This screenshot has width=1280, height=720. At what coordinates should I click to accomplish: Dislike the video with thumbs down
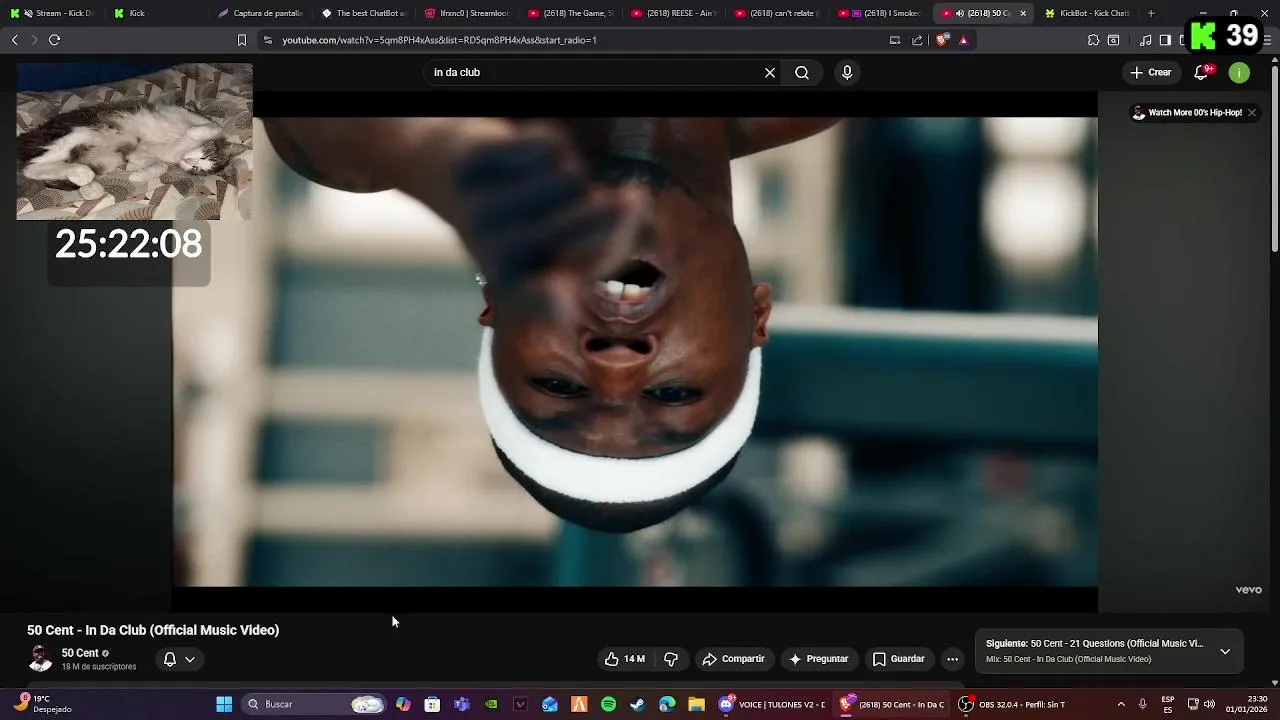pyautogui.click(x=671, y=659)
